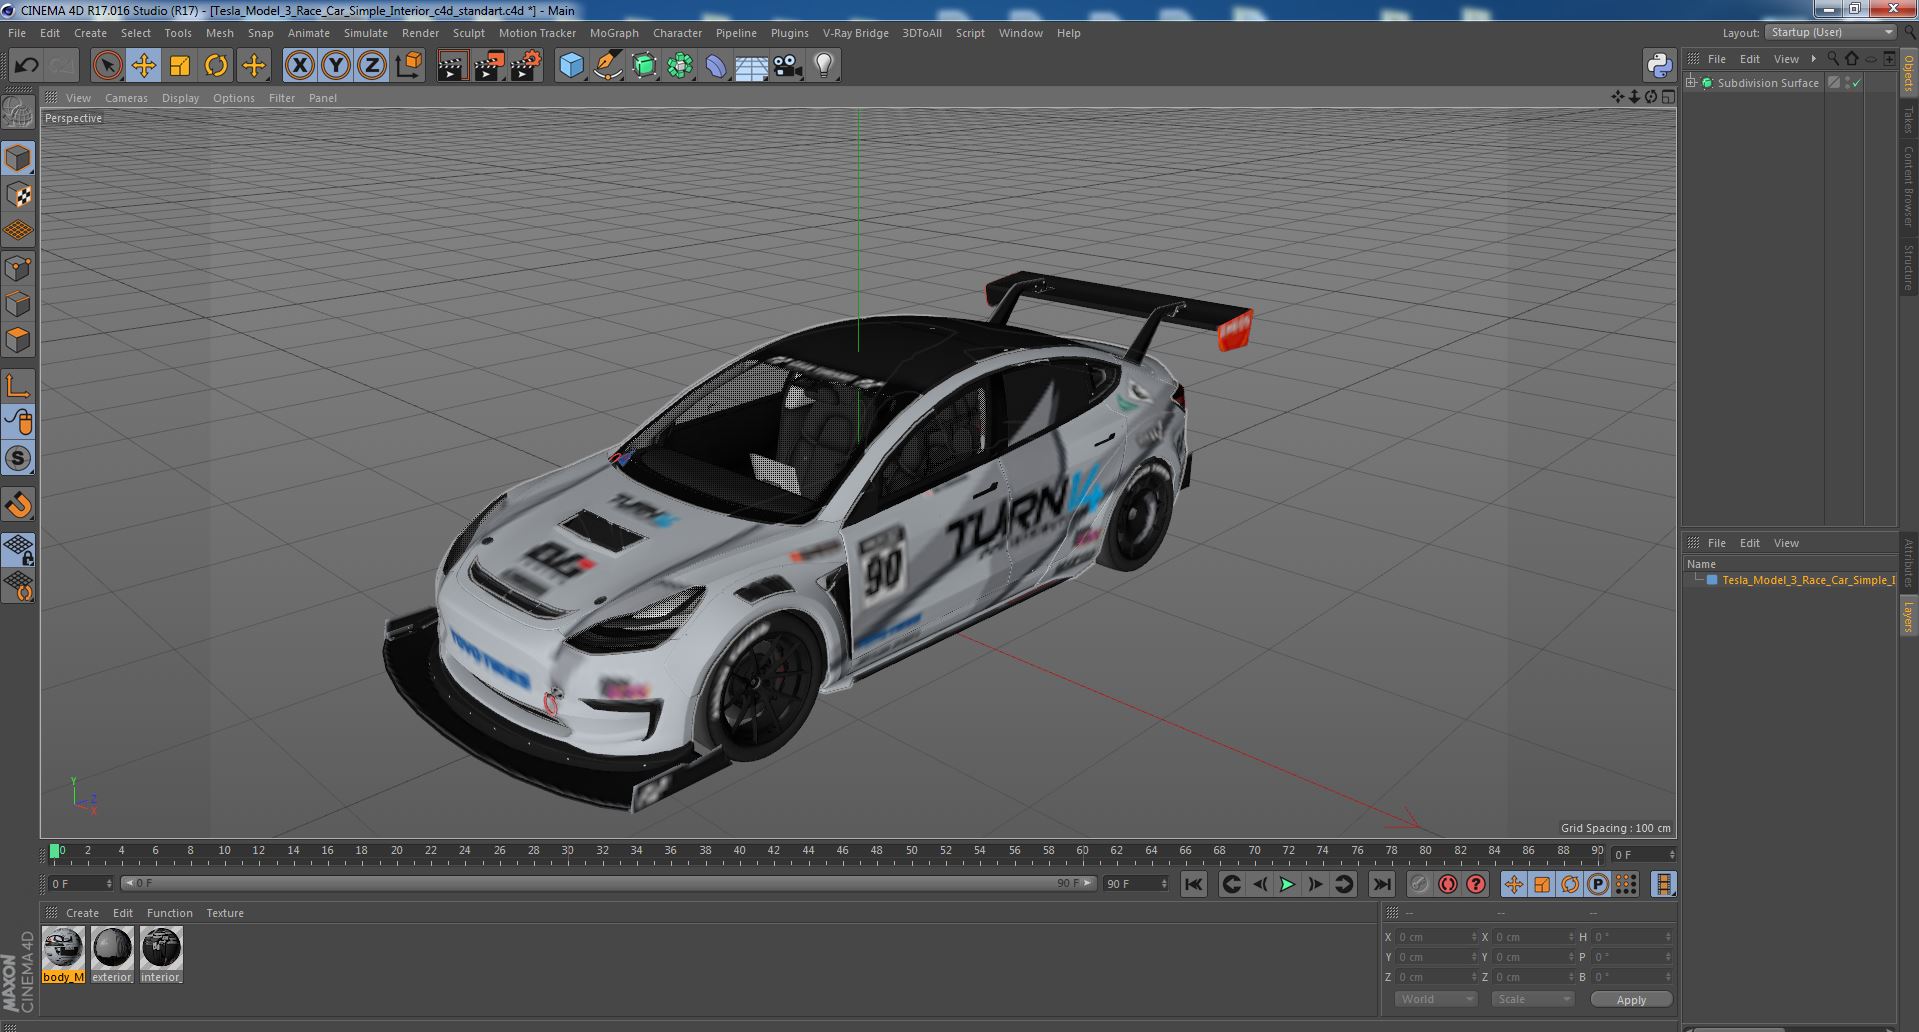
Task: Click the Apply button
Action: pyautogui.click(x=1631, y=1000)
